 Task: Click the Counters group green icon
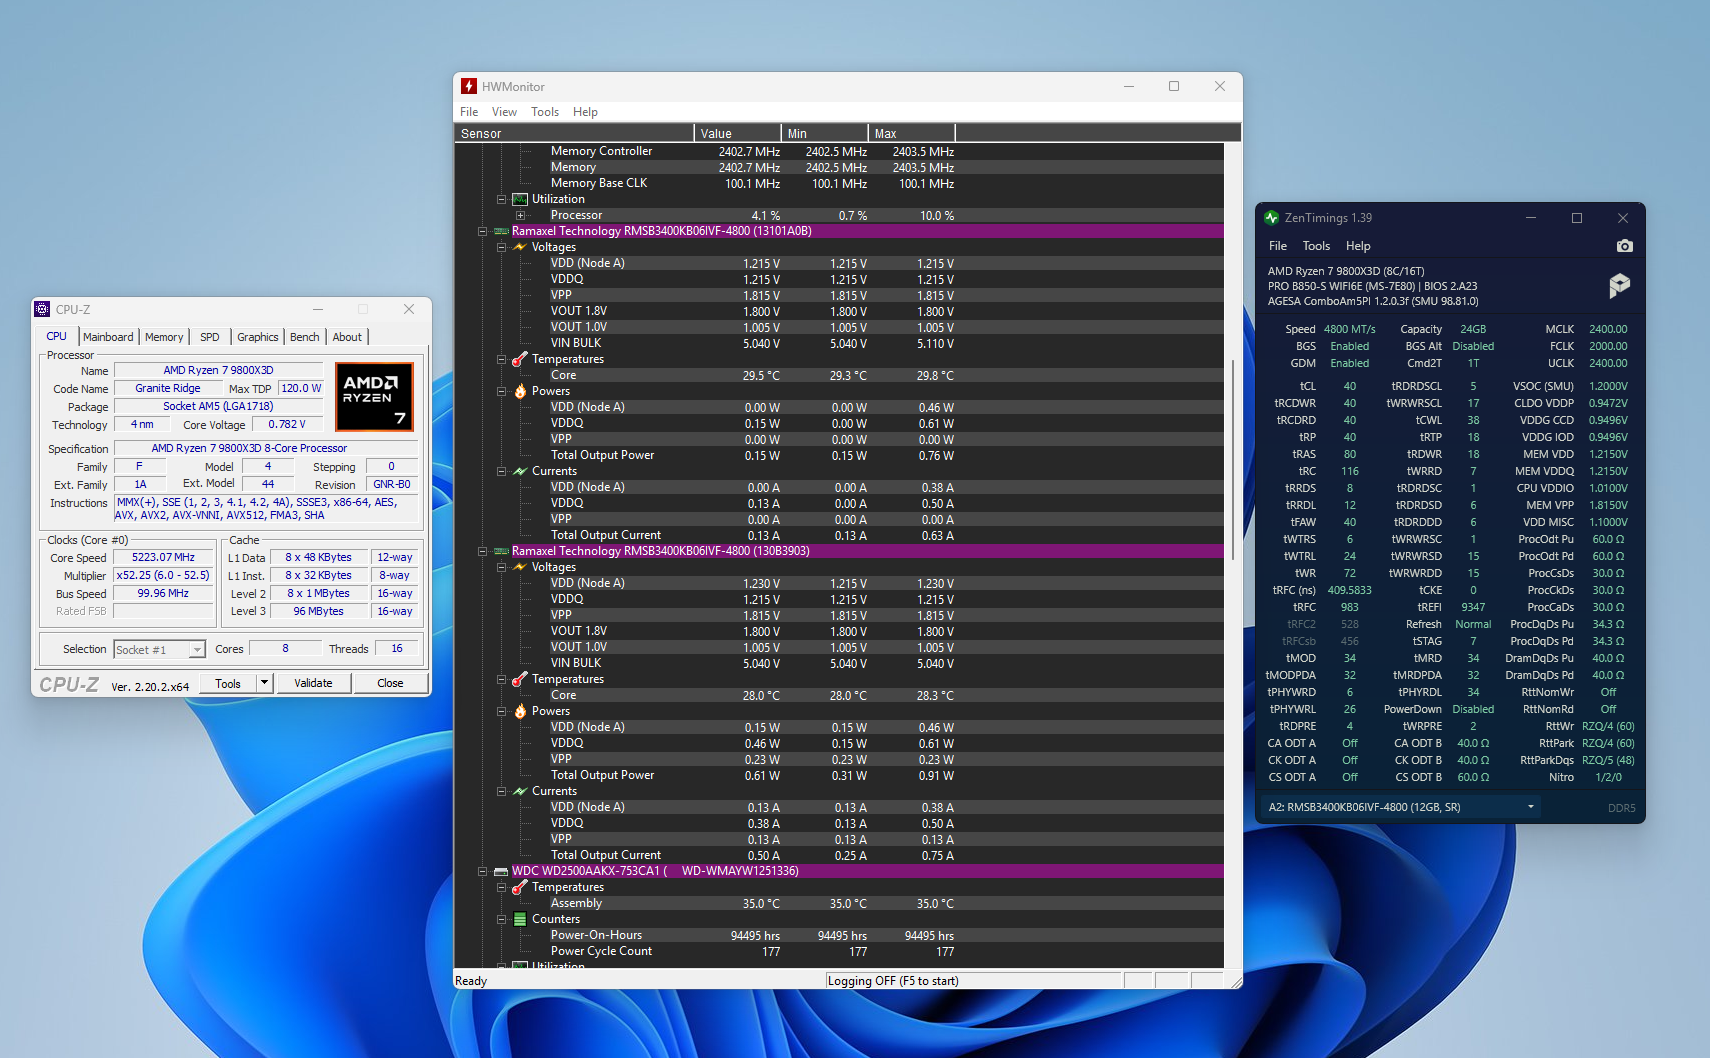click(x=520, y=919)
